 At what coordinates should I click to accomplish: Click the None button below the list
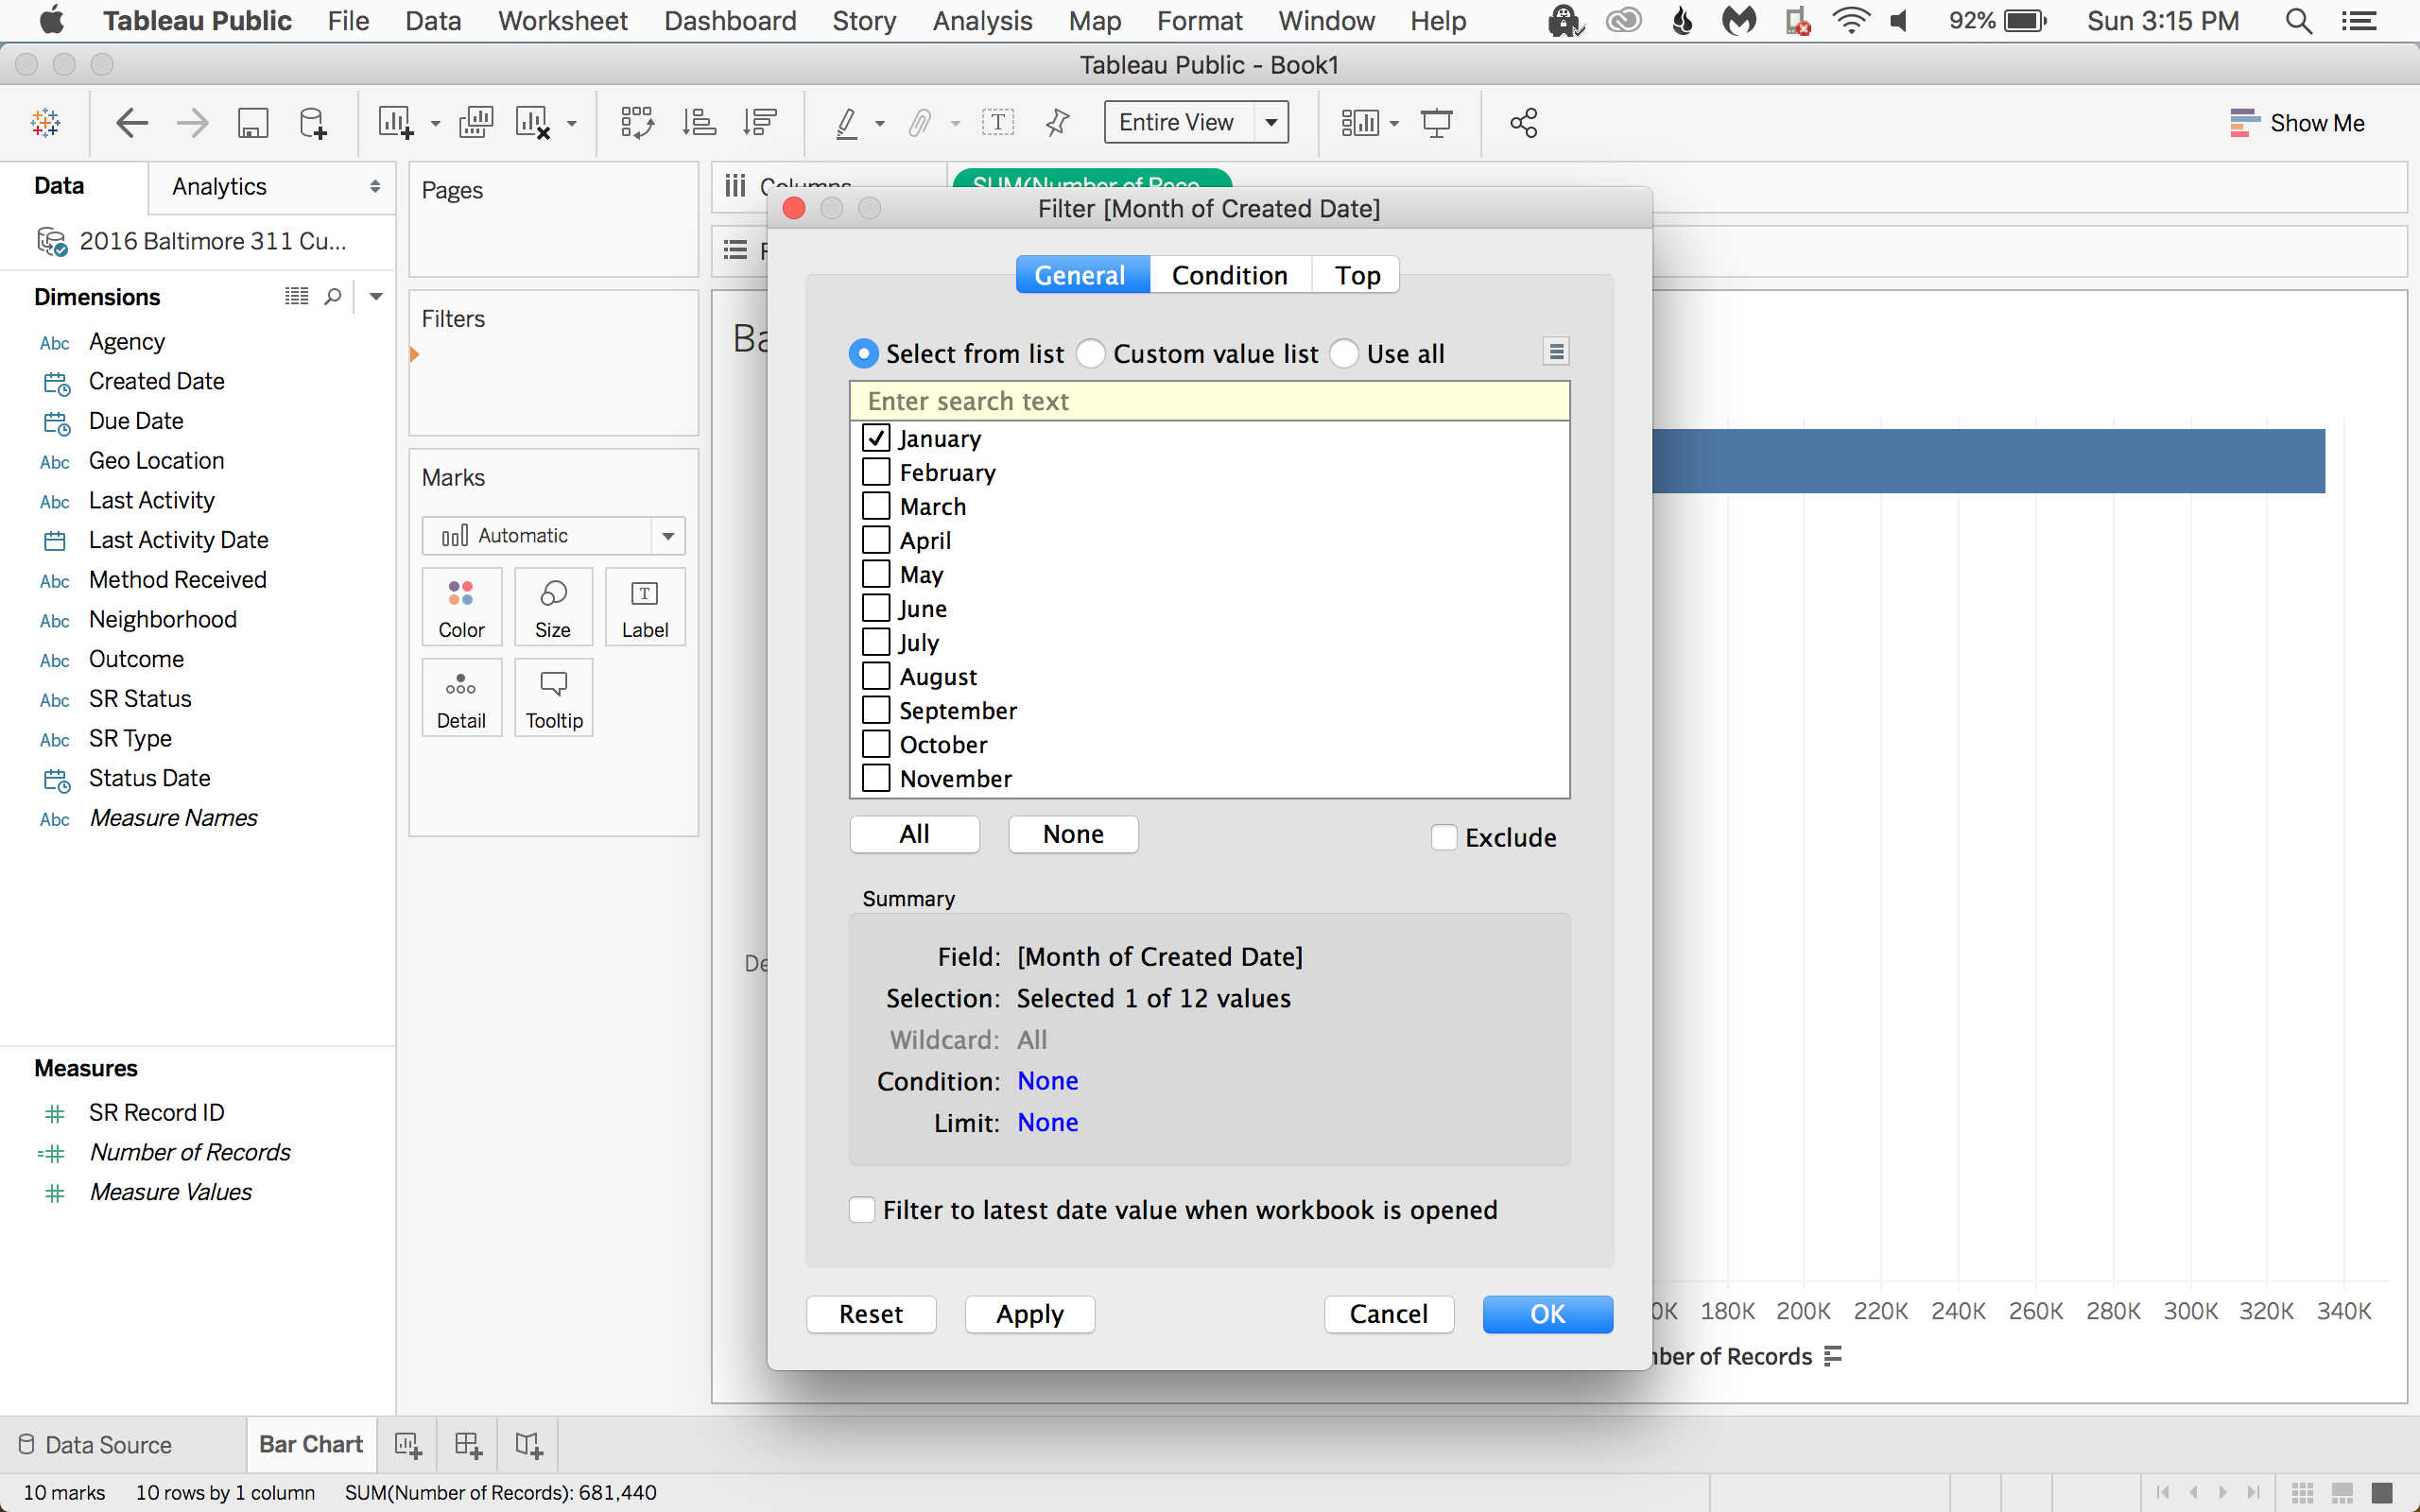1073,834
